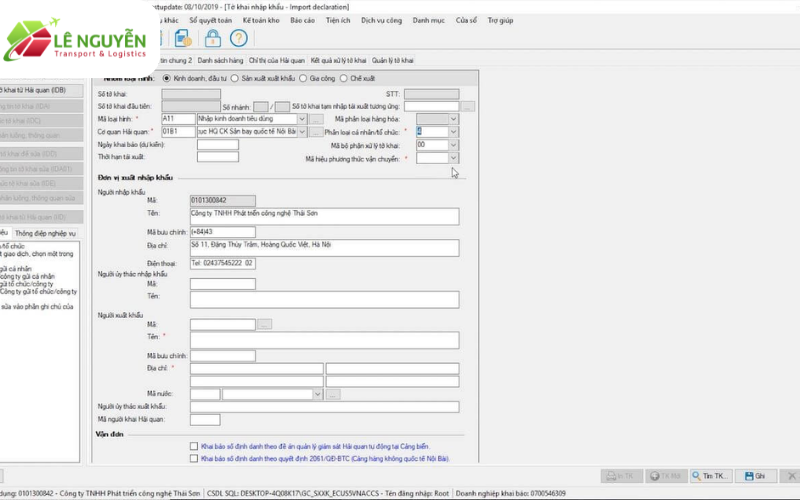Click the Mã loại hình code field A11
The image size is (800, 500).
point(178,119)
